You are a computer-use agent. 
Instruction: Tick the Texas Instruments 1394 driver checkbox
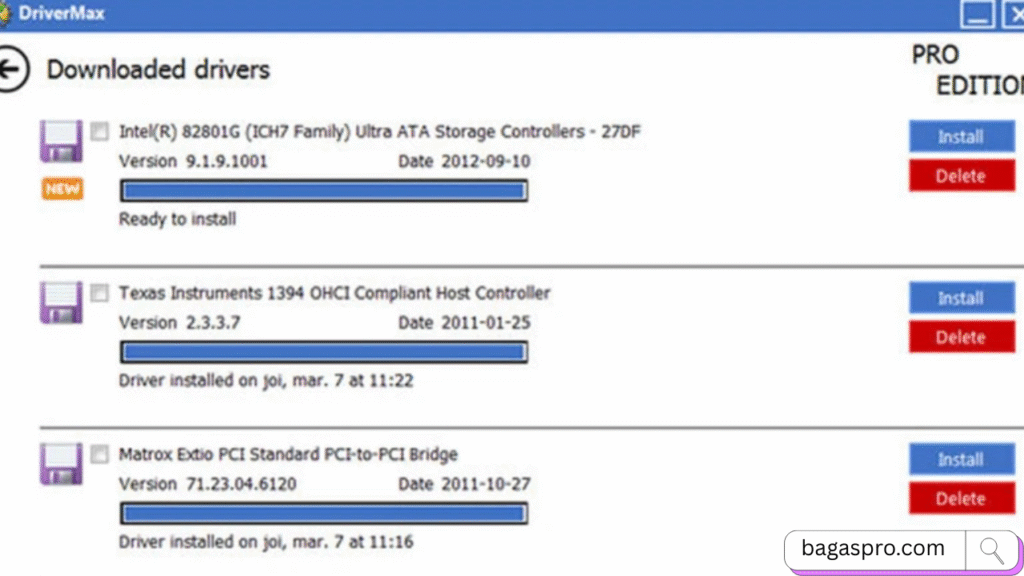pyautogui.click(x=99, y=293)
